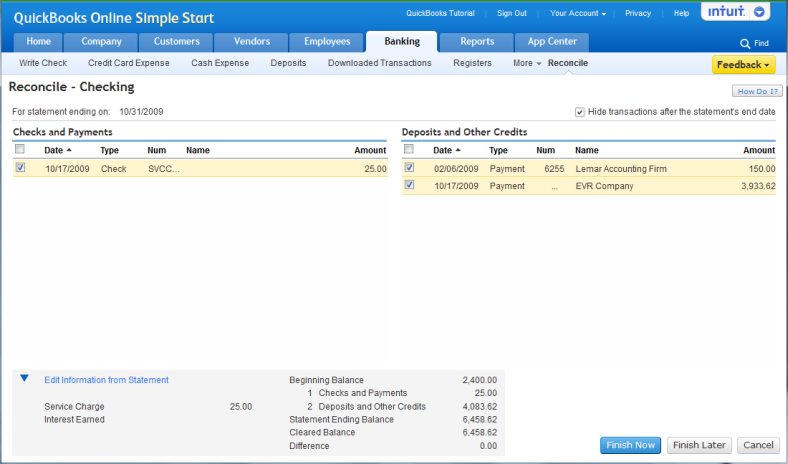Open Cash Expense
The image size is (788, 464).
[220, 63]
